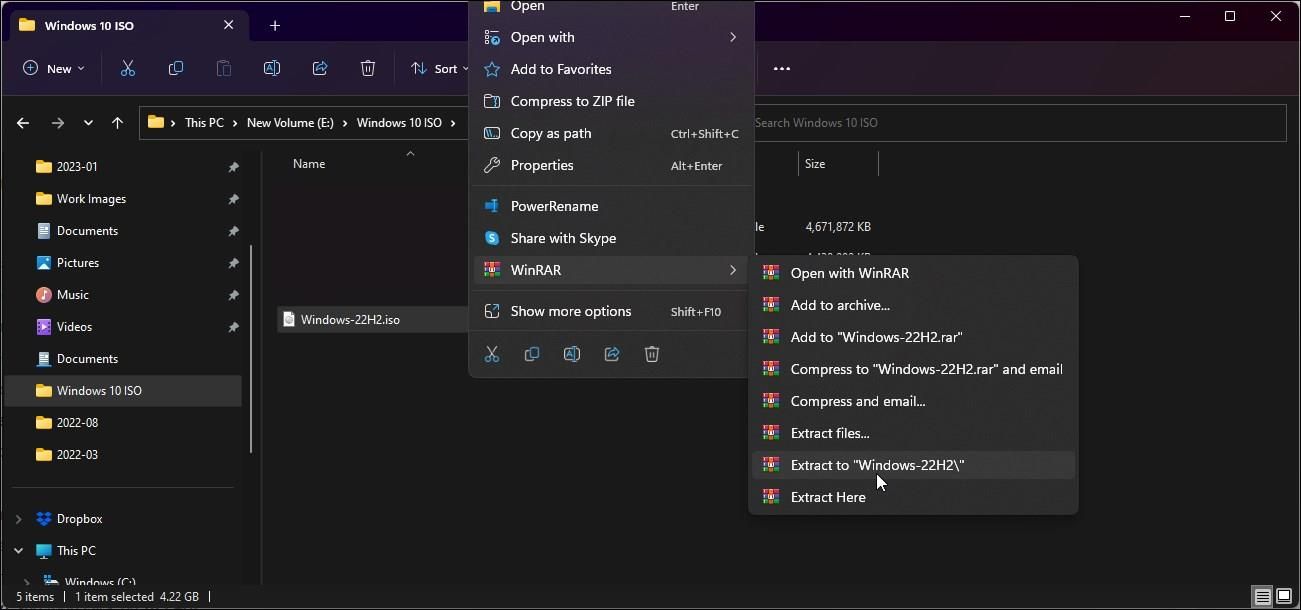This screenshot has width=1301, height=610.
Task: Choose Show more options
Action: pos(611,311)
